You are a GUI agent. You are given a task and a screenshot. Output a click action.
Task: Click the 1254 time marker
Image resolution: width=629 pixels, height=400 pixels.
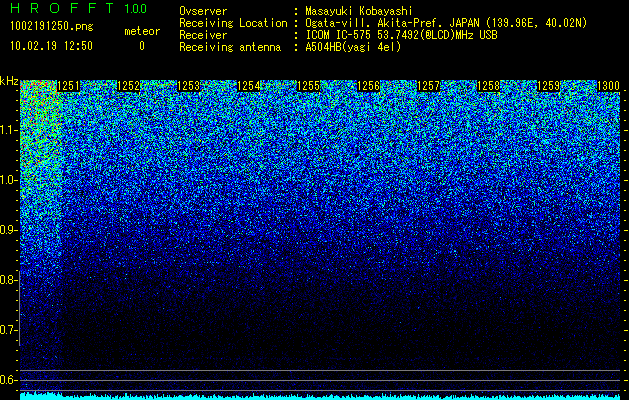coord(249,86)
